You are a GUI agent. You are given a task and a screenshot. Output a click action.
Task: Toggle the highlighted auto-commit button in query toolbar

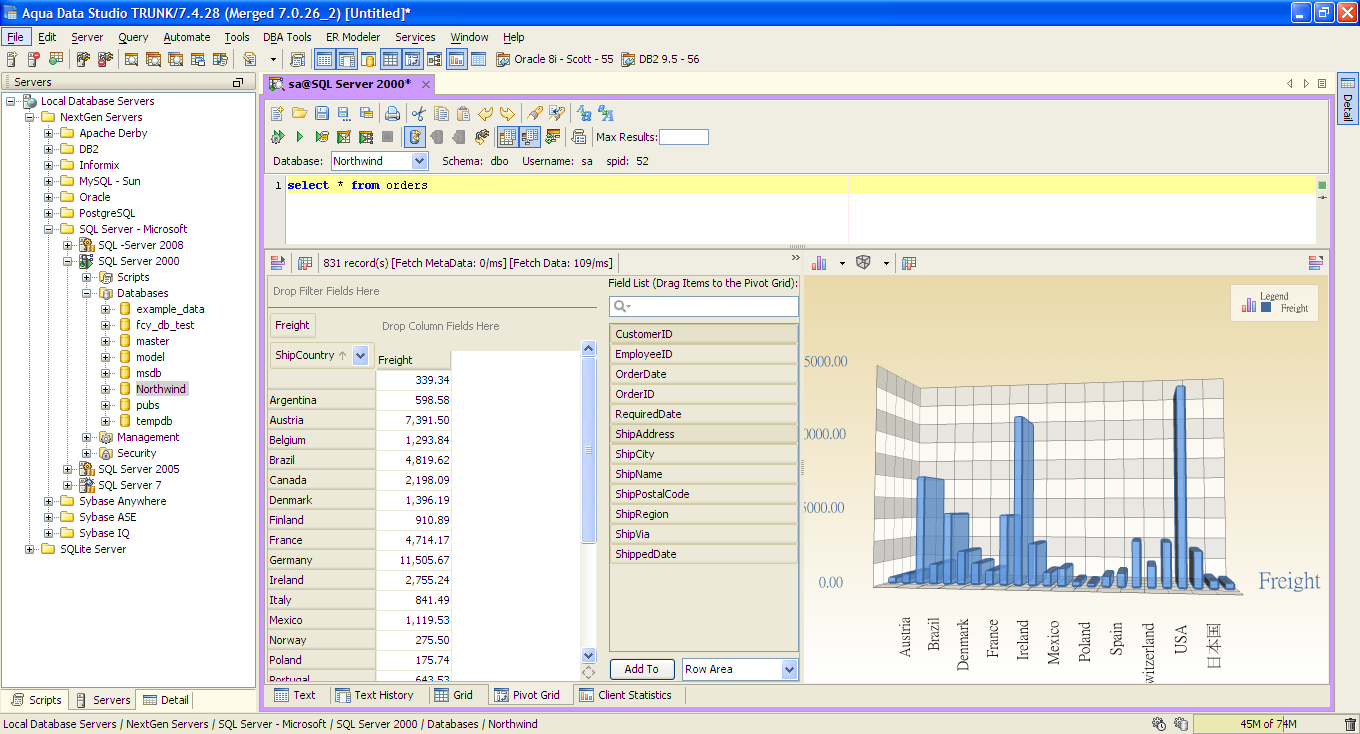[x=415, y=137]
